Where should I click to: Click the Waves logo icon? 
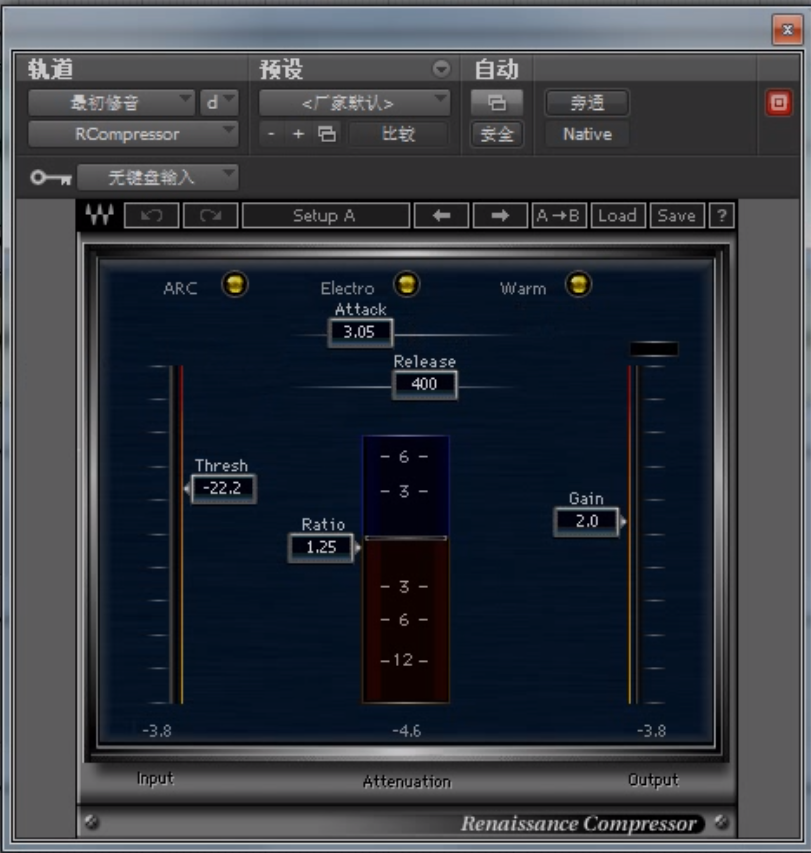tap(99, 216)
